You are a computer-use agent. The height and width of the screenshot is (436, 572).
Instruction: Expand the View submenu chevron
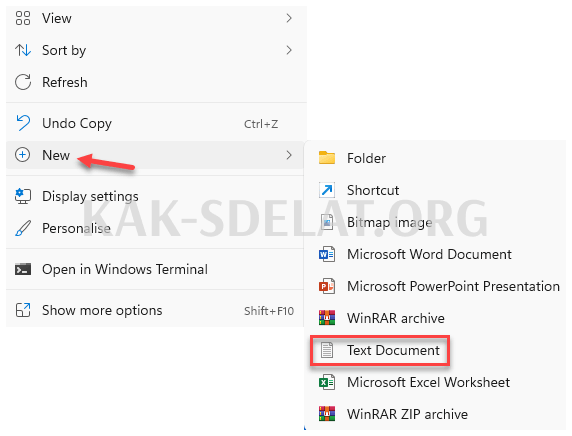click(x=289, y=18)
